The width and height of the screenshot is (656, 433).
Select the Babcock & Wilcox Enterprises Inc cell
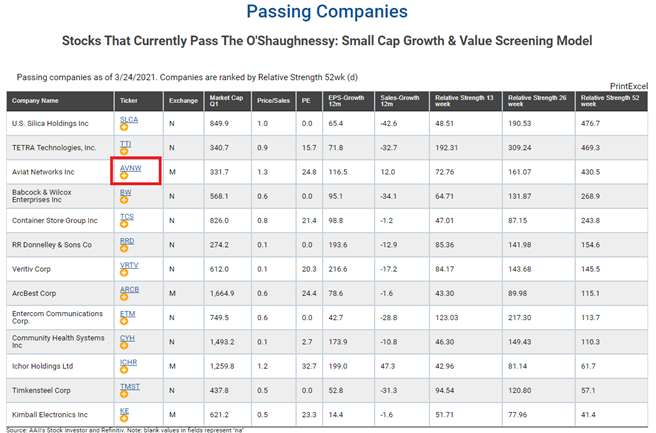click(x=60, y=196)
